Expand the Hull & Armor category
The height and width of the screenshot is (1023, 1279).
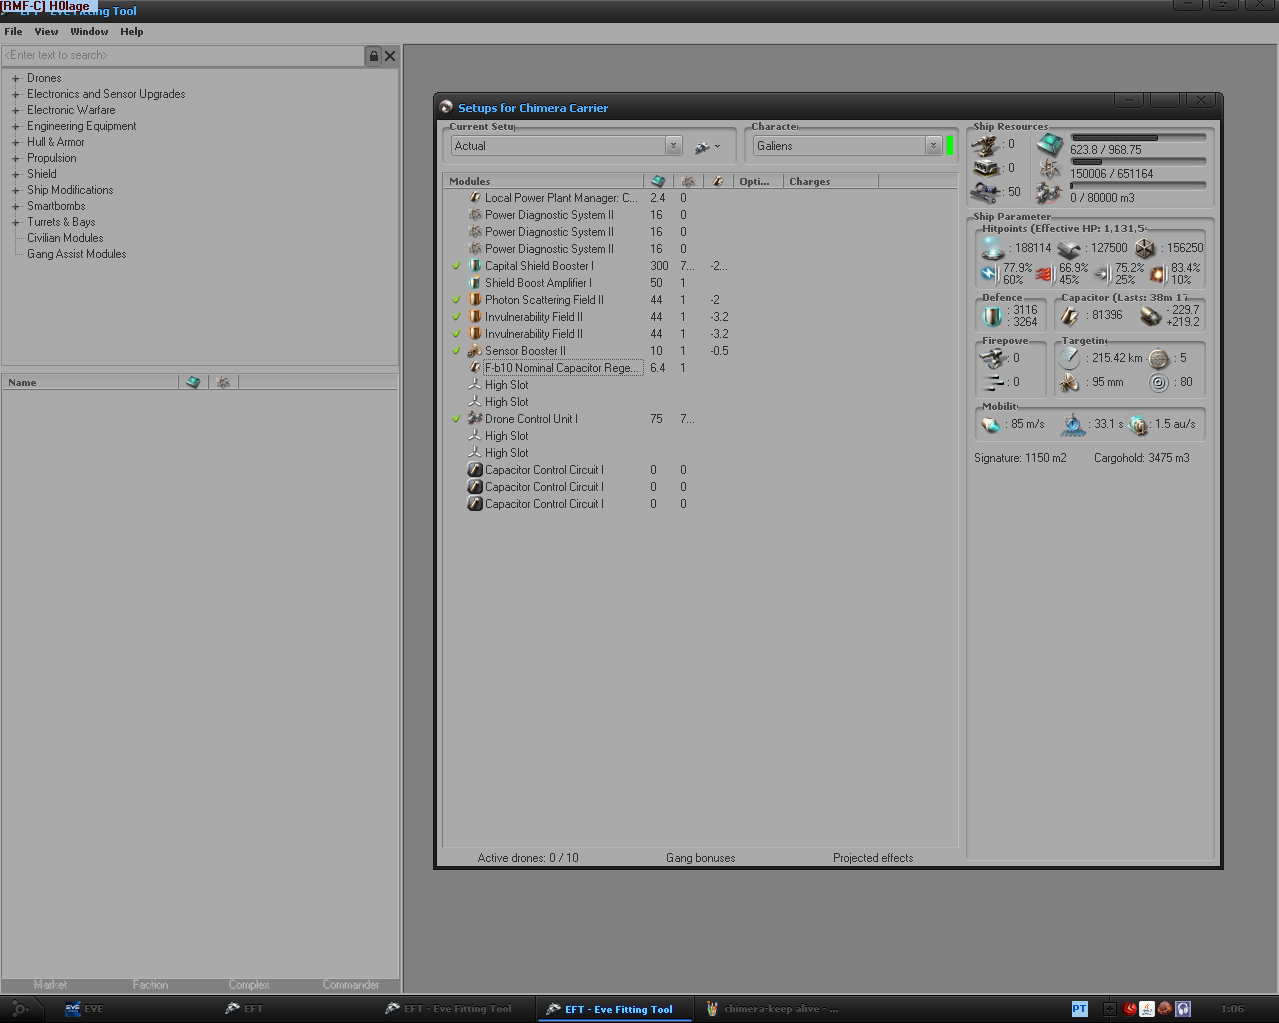point(16,142)
